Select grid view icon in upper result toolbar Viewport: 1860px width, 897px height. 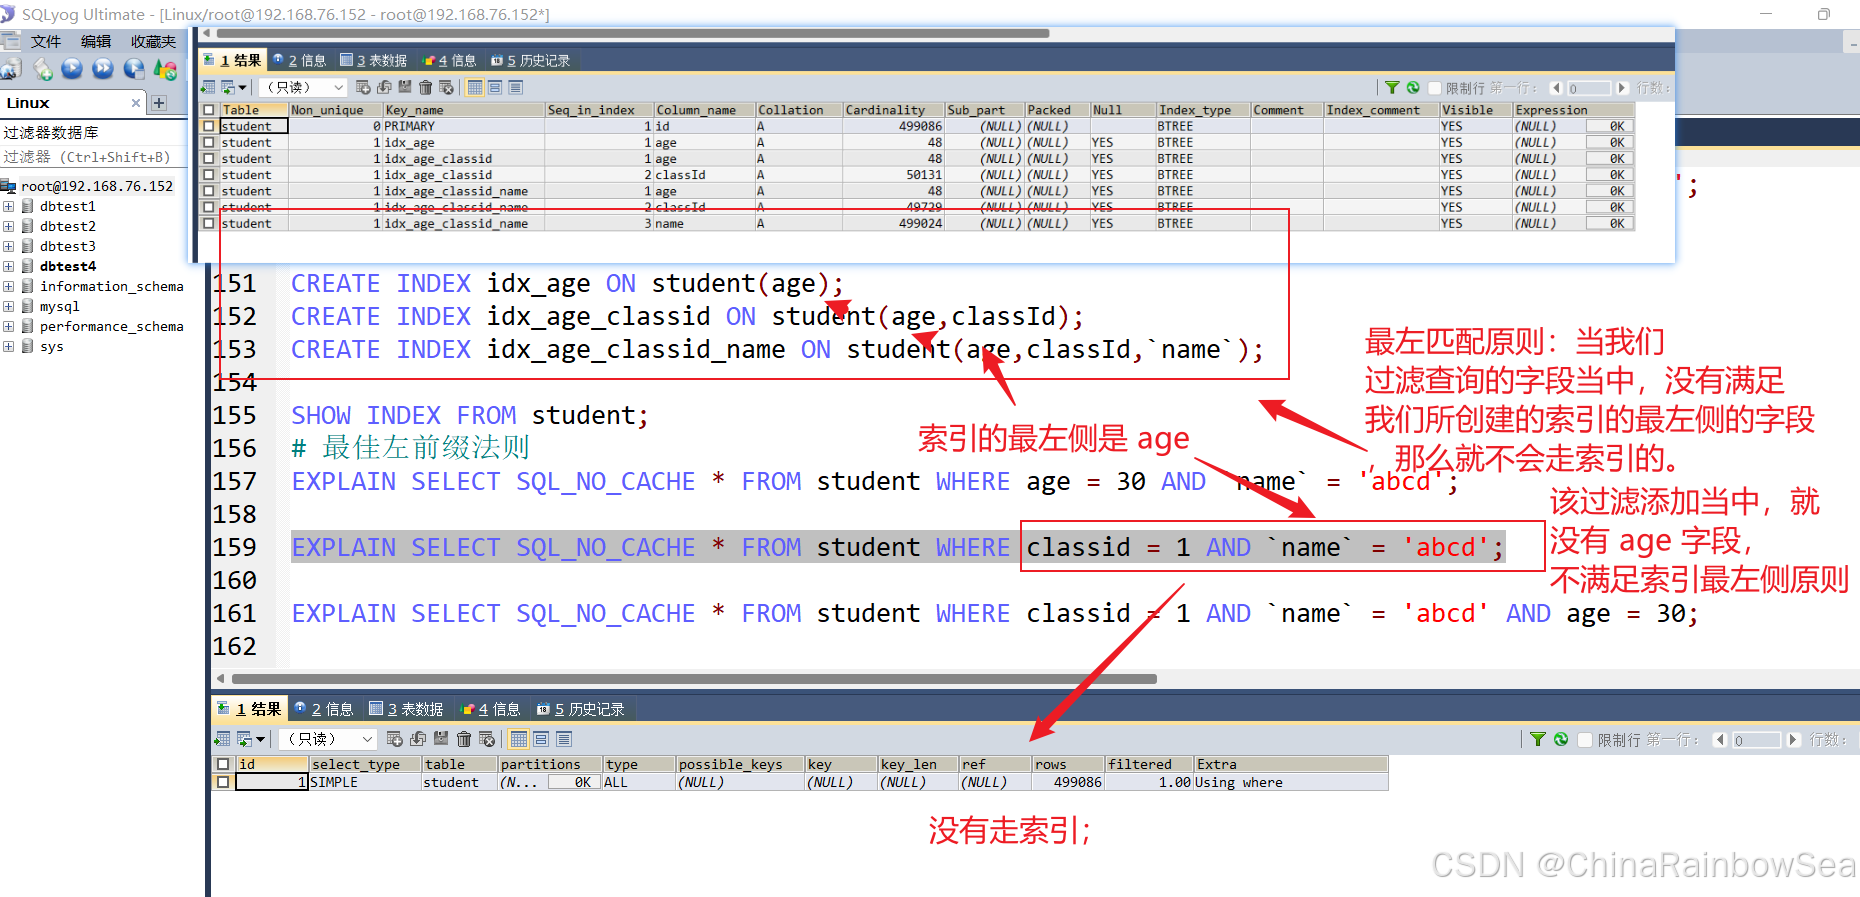tap(475, 88)
